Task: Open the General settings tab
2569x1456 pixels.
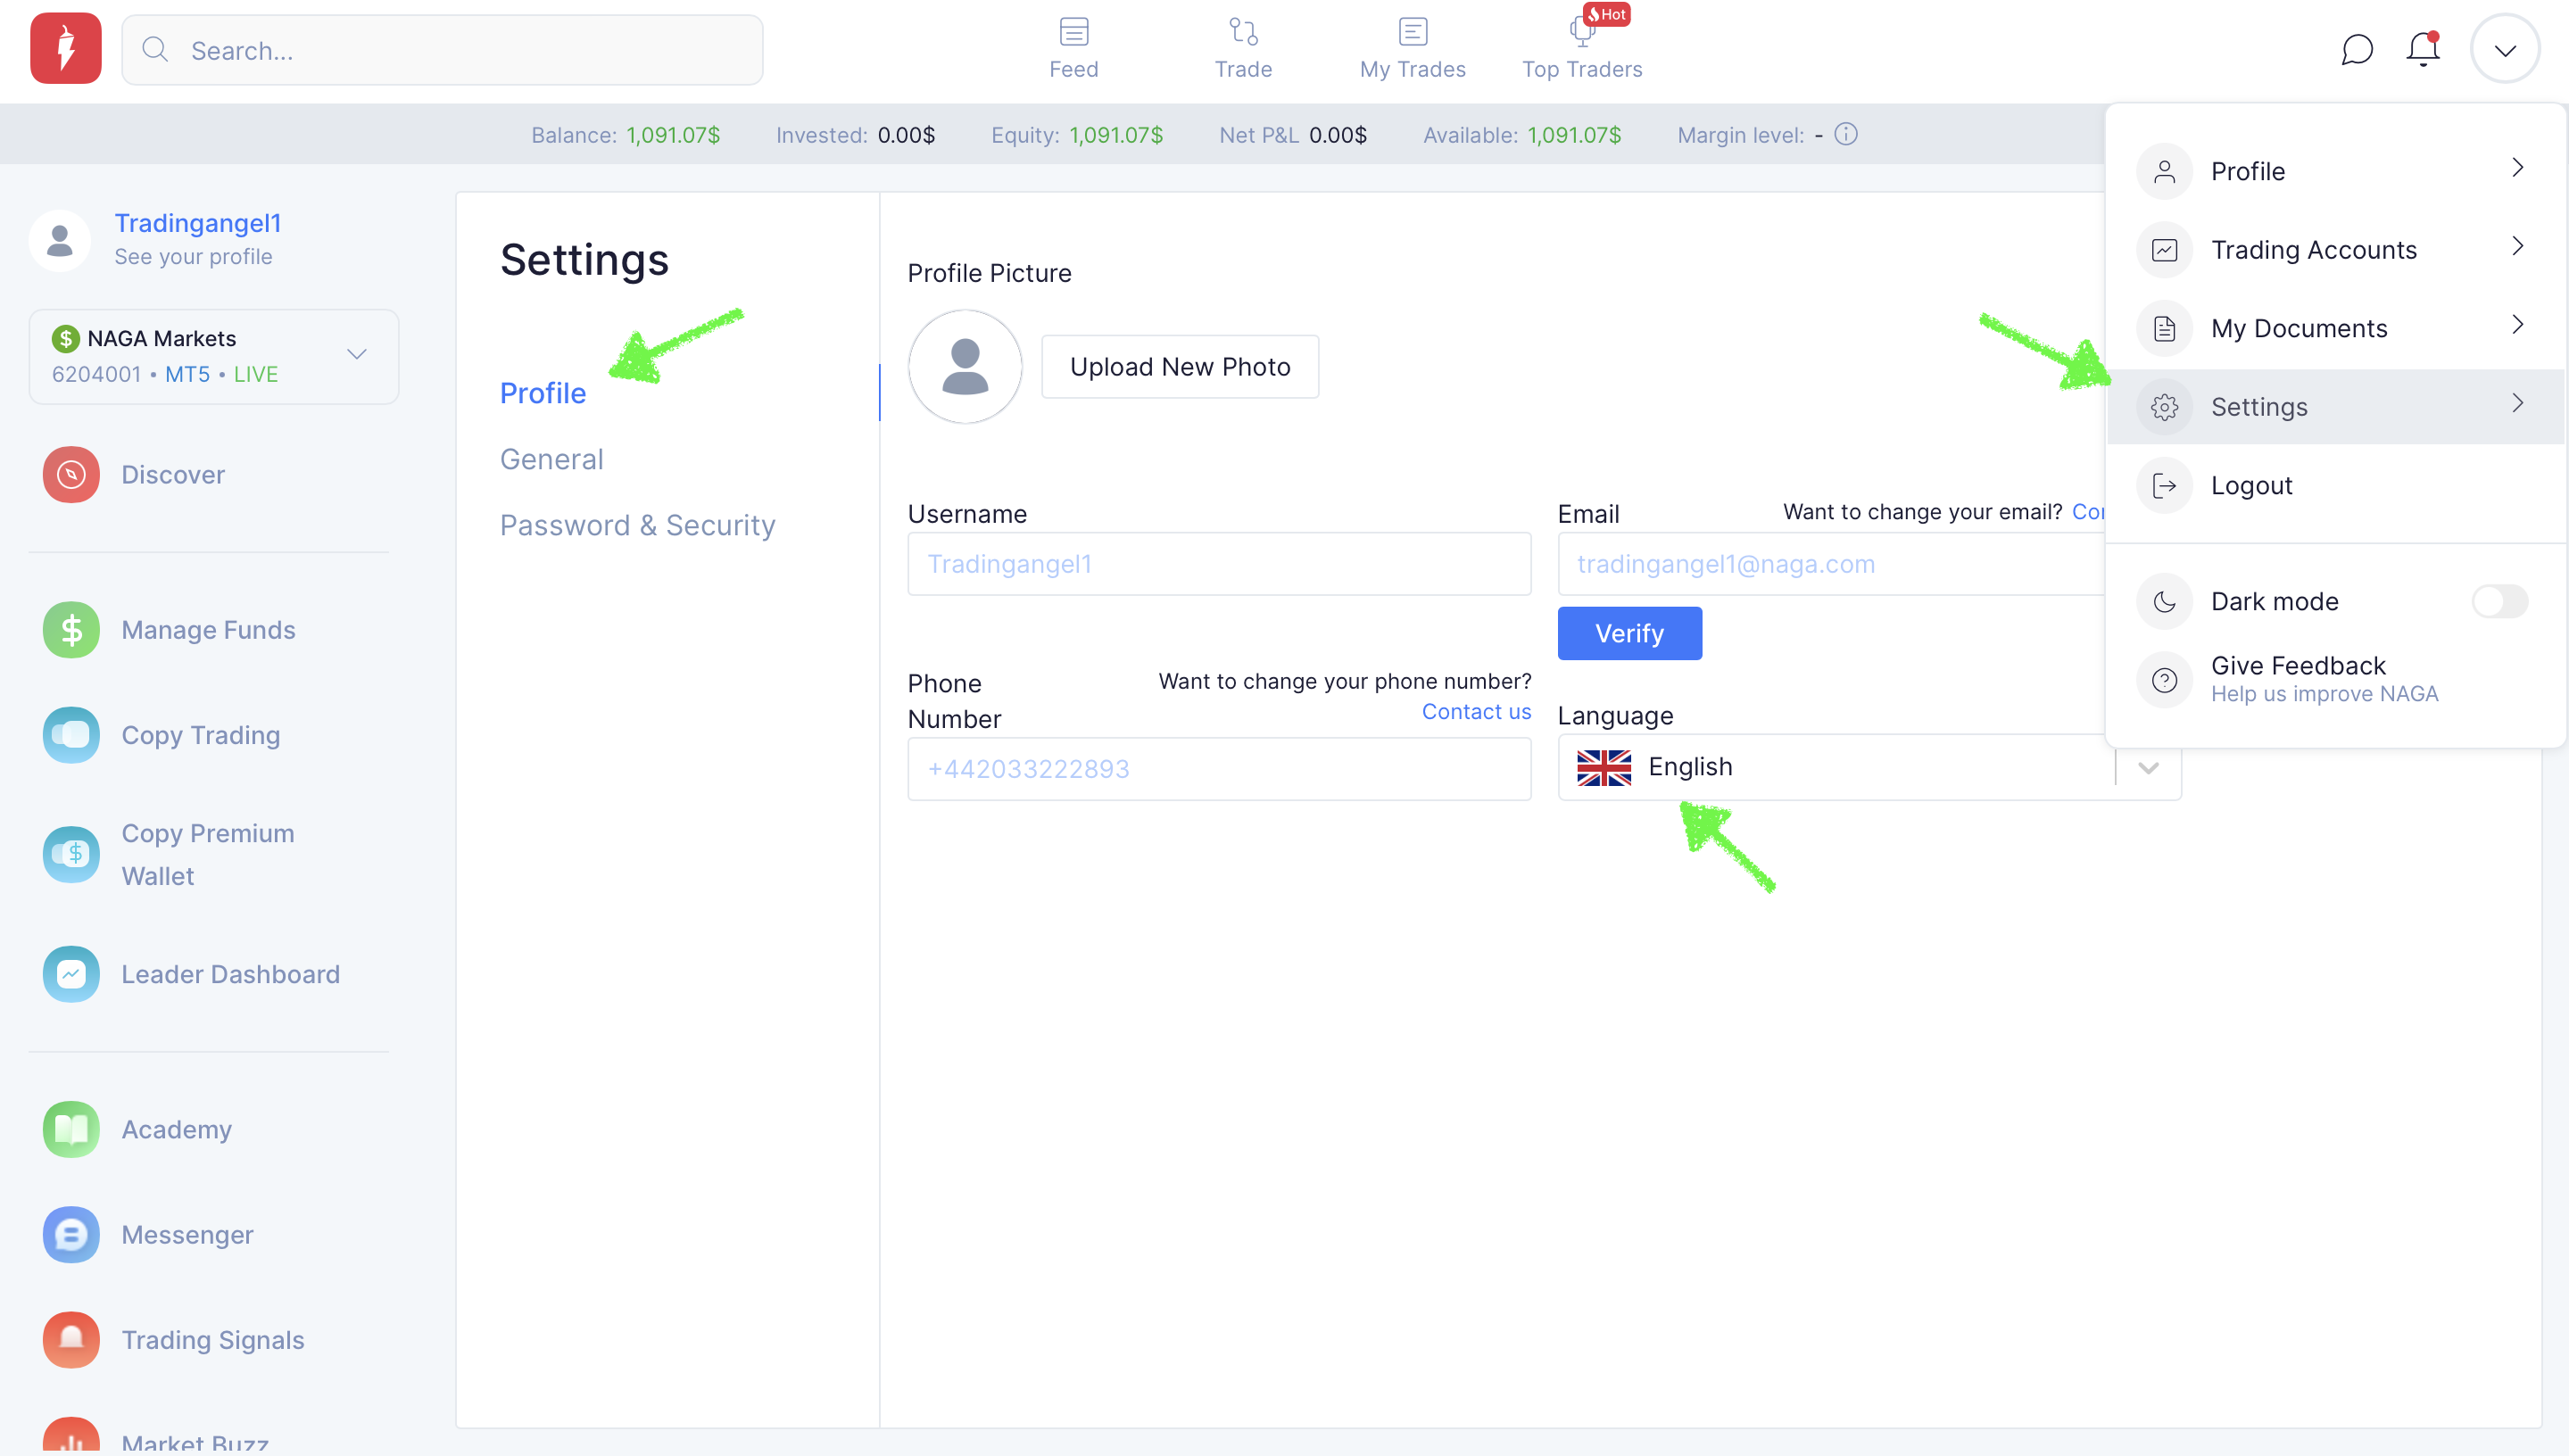Action: click(x=551, y=459)
